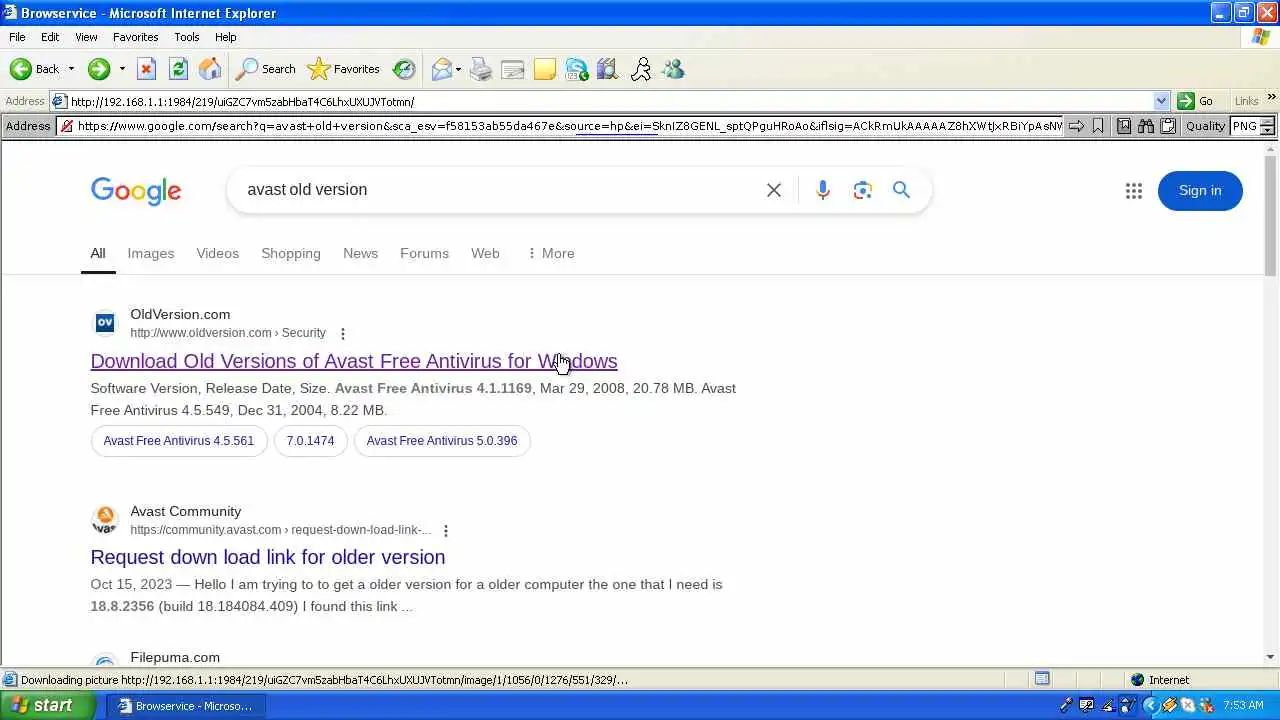1280x720 pixels.
Task: Open the IE Favorites pane
Action: pyautogui.click(x=344, y=69)
